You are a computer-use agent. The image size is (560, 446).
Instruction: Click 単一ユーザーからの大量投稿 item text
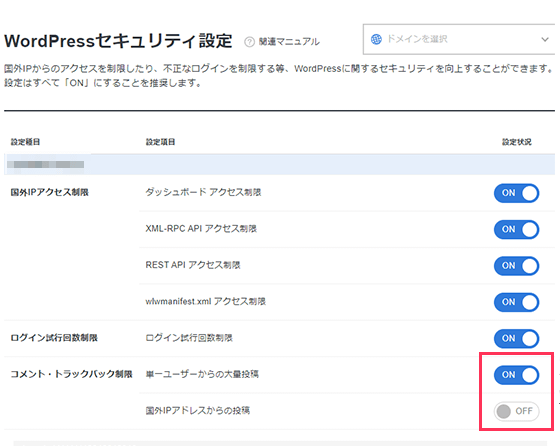point(202,374)
